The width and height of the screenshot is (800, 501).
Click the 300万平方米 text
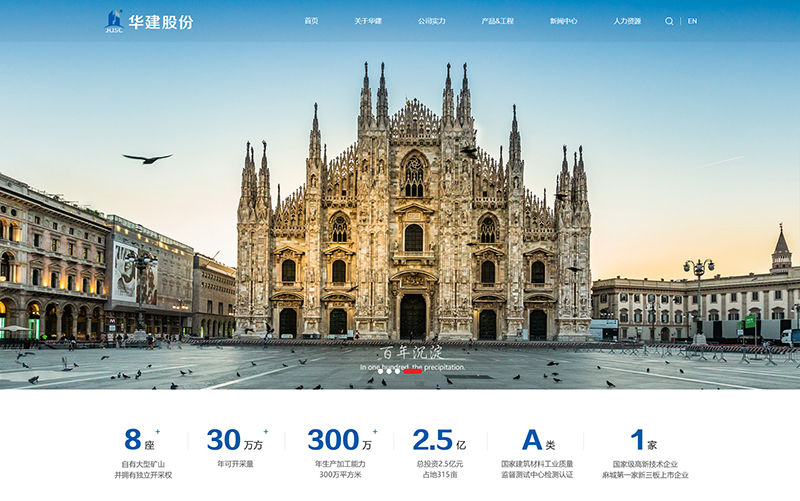tap(340, 474)
